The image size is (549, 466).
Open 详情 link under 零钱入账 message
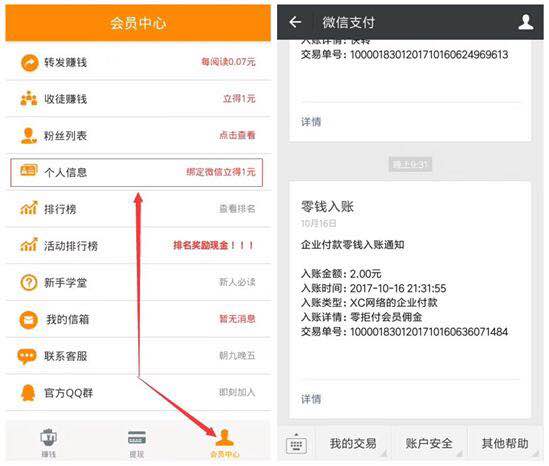311,399
